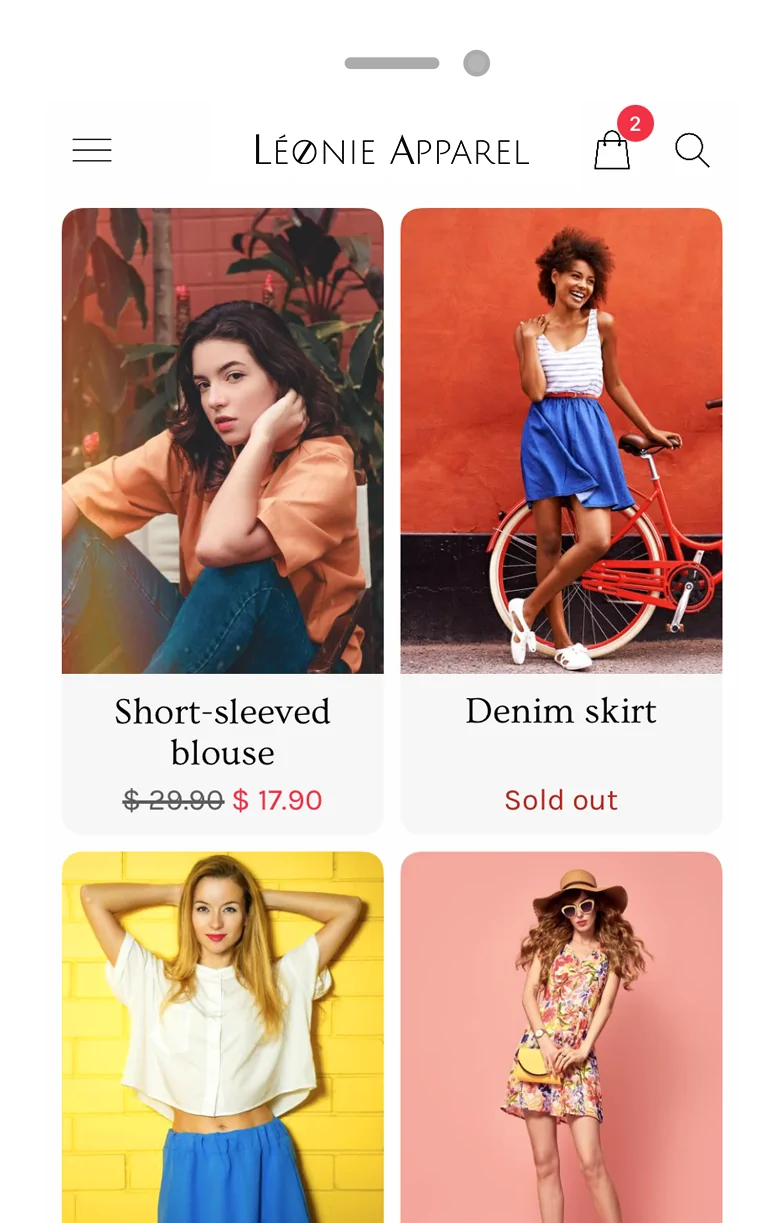The width and height of the screenshot is (784, 1223).
Task: Tap the phone's earpiece speaker bar
Action: pos(392,64)
